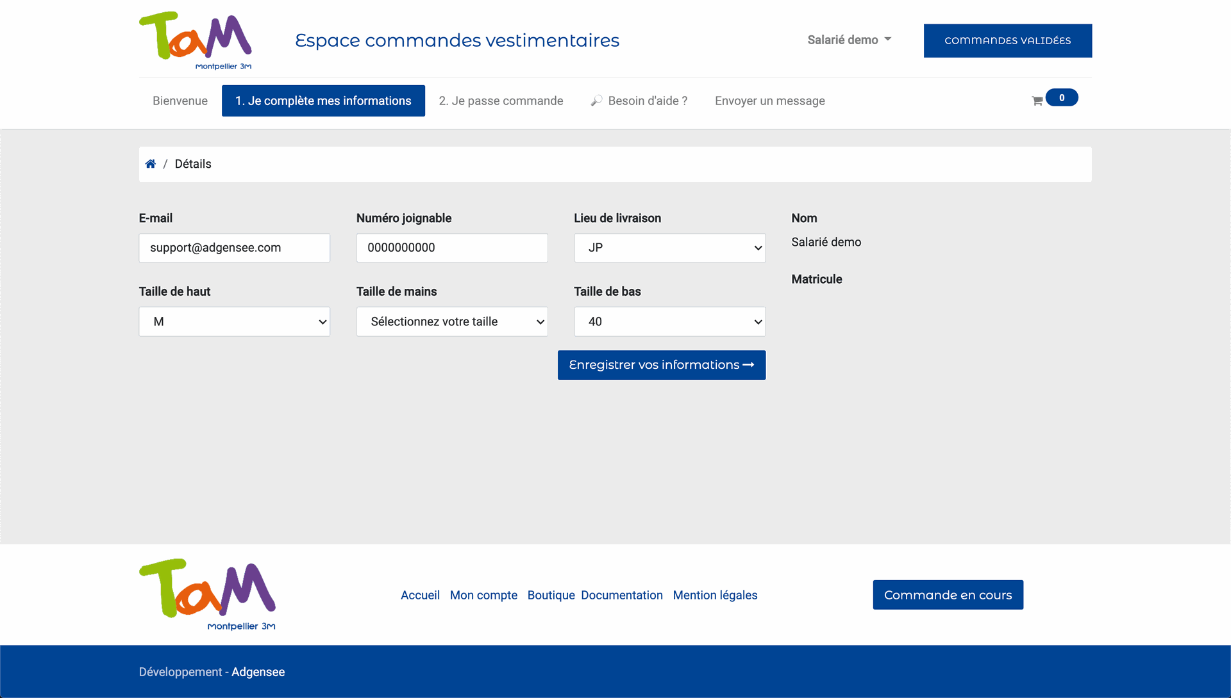Screen dimensions: 1231x698
Task: Click 'Enregistrer vos informations' button
Action: 661,365
